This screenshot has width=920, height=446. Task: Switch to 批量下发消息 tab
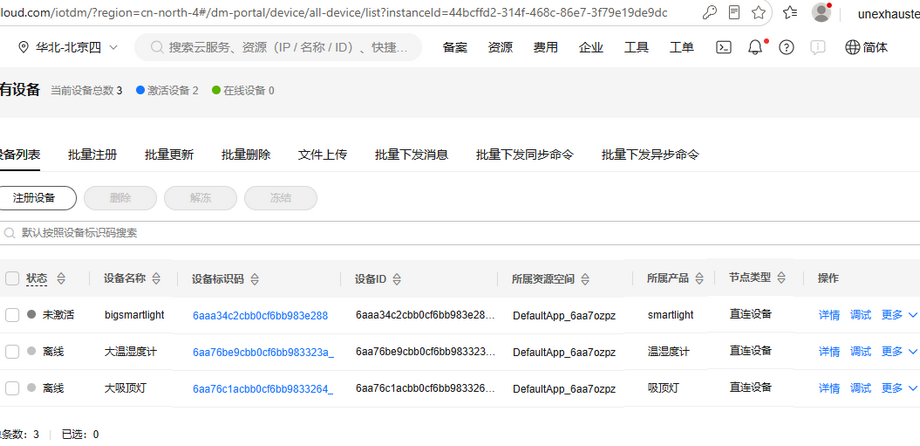(411, 155)
